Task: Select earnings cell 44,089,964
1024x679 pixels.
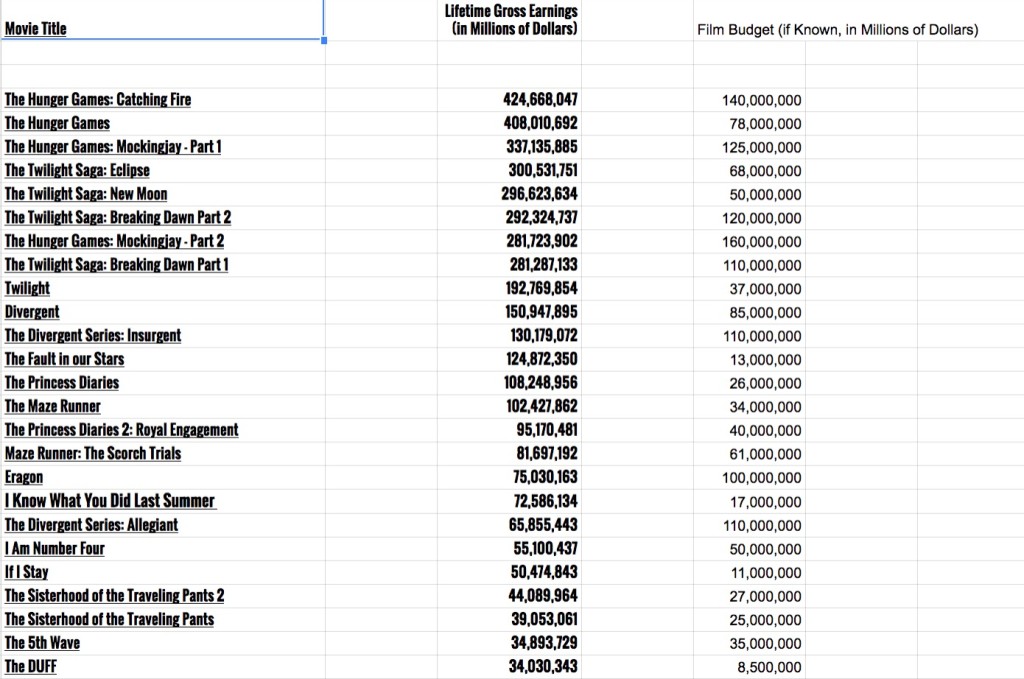Action: pos(509,595)
